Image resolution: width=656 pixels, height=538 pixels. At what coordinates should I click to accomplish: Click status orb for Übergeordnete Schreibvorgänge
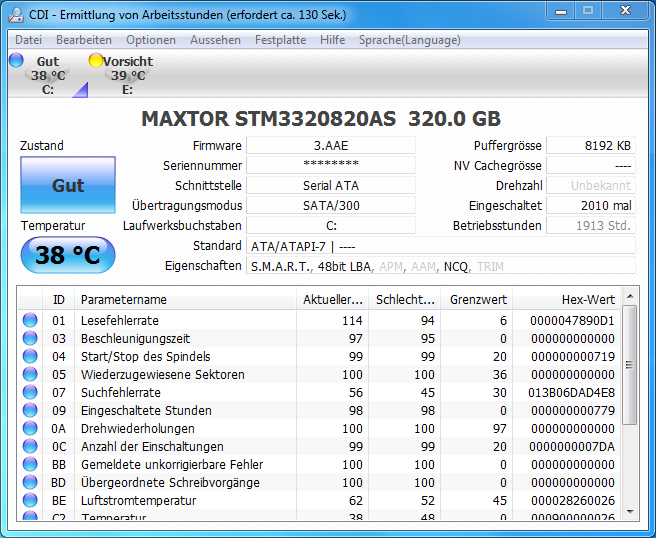click(30, 482)
